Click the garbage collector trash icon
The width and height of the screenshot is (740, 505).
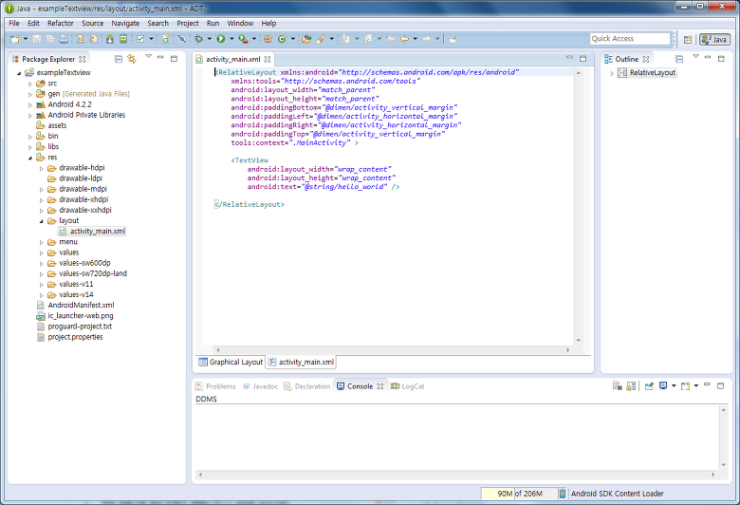tap(562, 494)
